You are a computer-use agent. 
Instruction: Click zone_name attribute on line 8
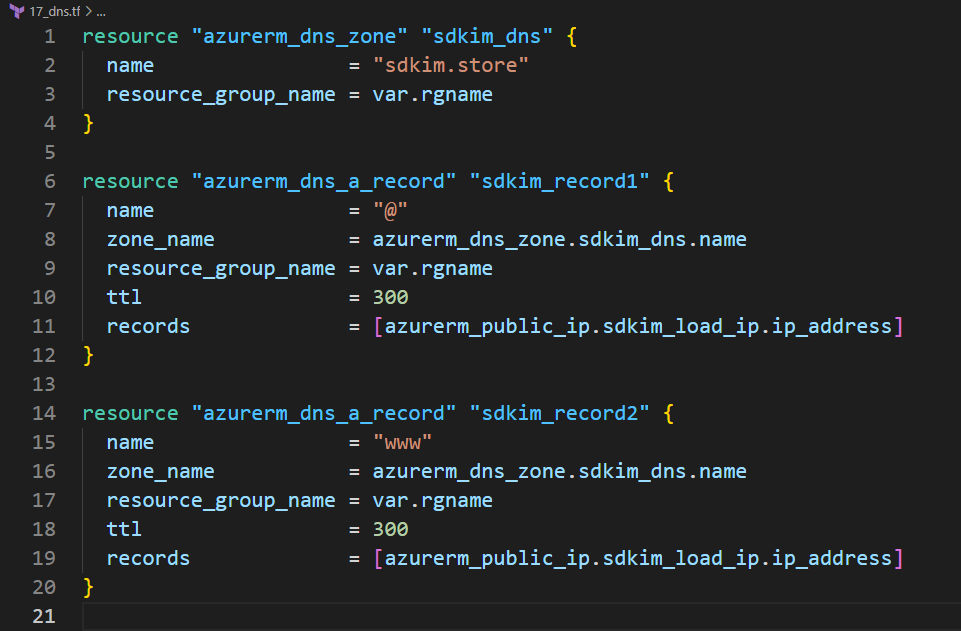[x=161, y=240]
